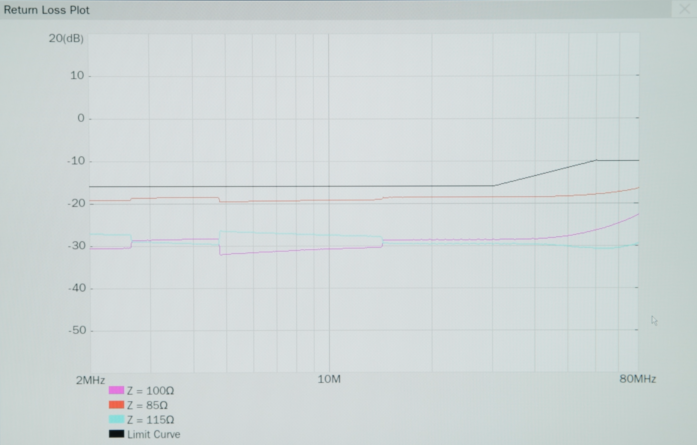Click the 20(dB) y-axis top label

(66, 38)
